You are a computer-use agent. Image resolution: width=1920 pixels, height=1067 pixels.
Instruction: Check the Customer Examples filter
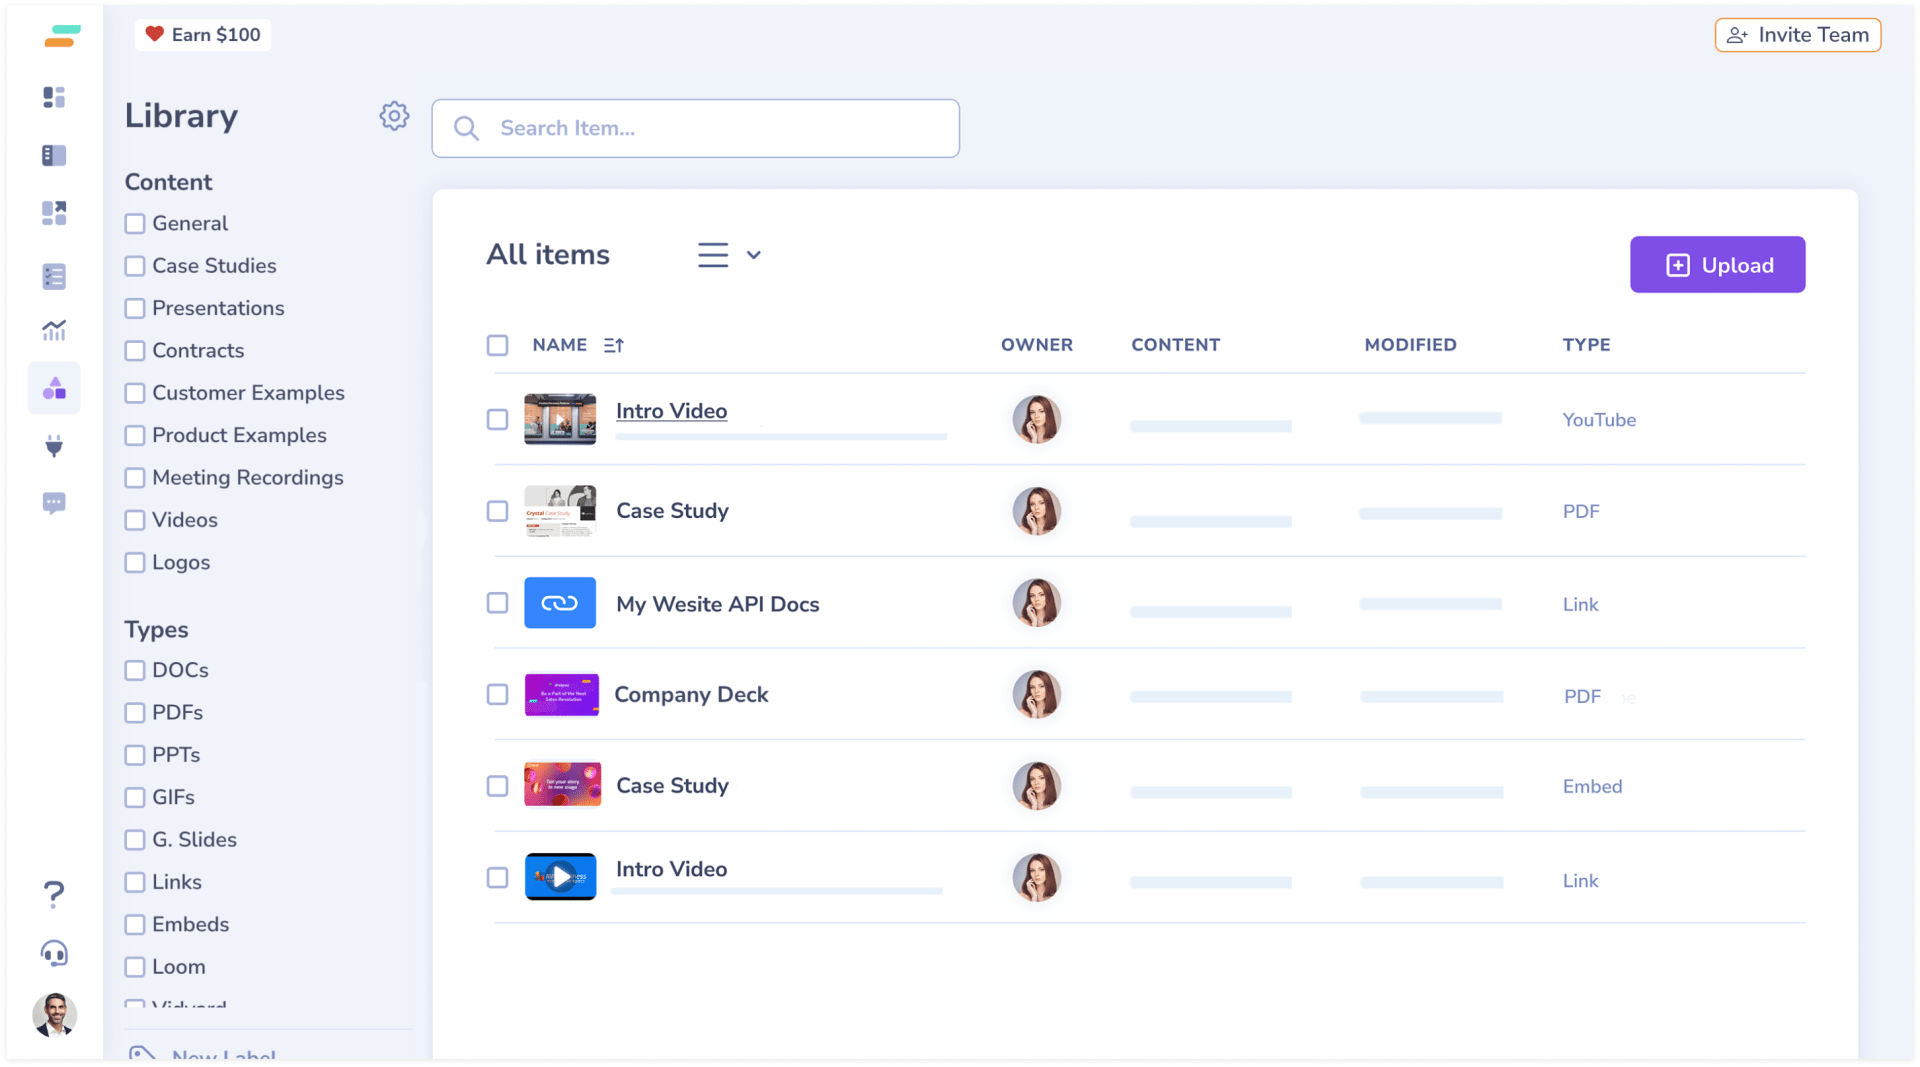135,393
